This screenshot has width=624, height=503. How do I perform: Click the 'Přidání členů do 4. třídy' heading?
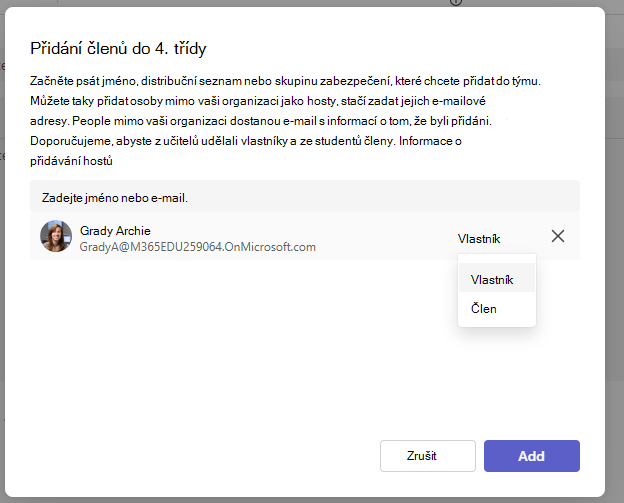pos(118,49)
